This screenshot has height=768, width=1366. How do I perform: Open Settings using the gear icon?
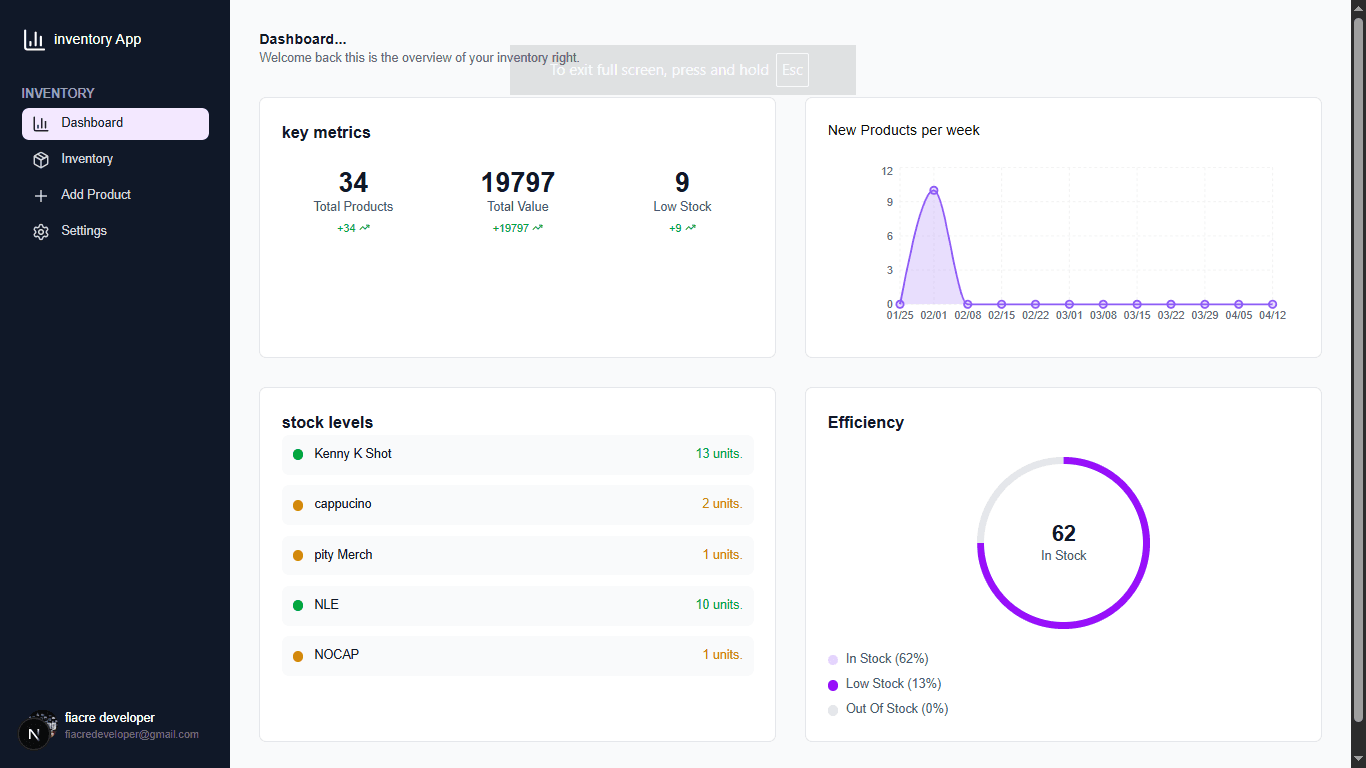pos(41,231)
